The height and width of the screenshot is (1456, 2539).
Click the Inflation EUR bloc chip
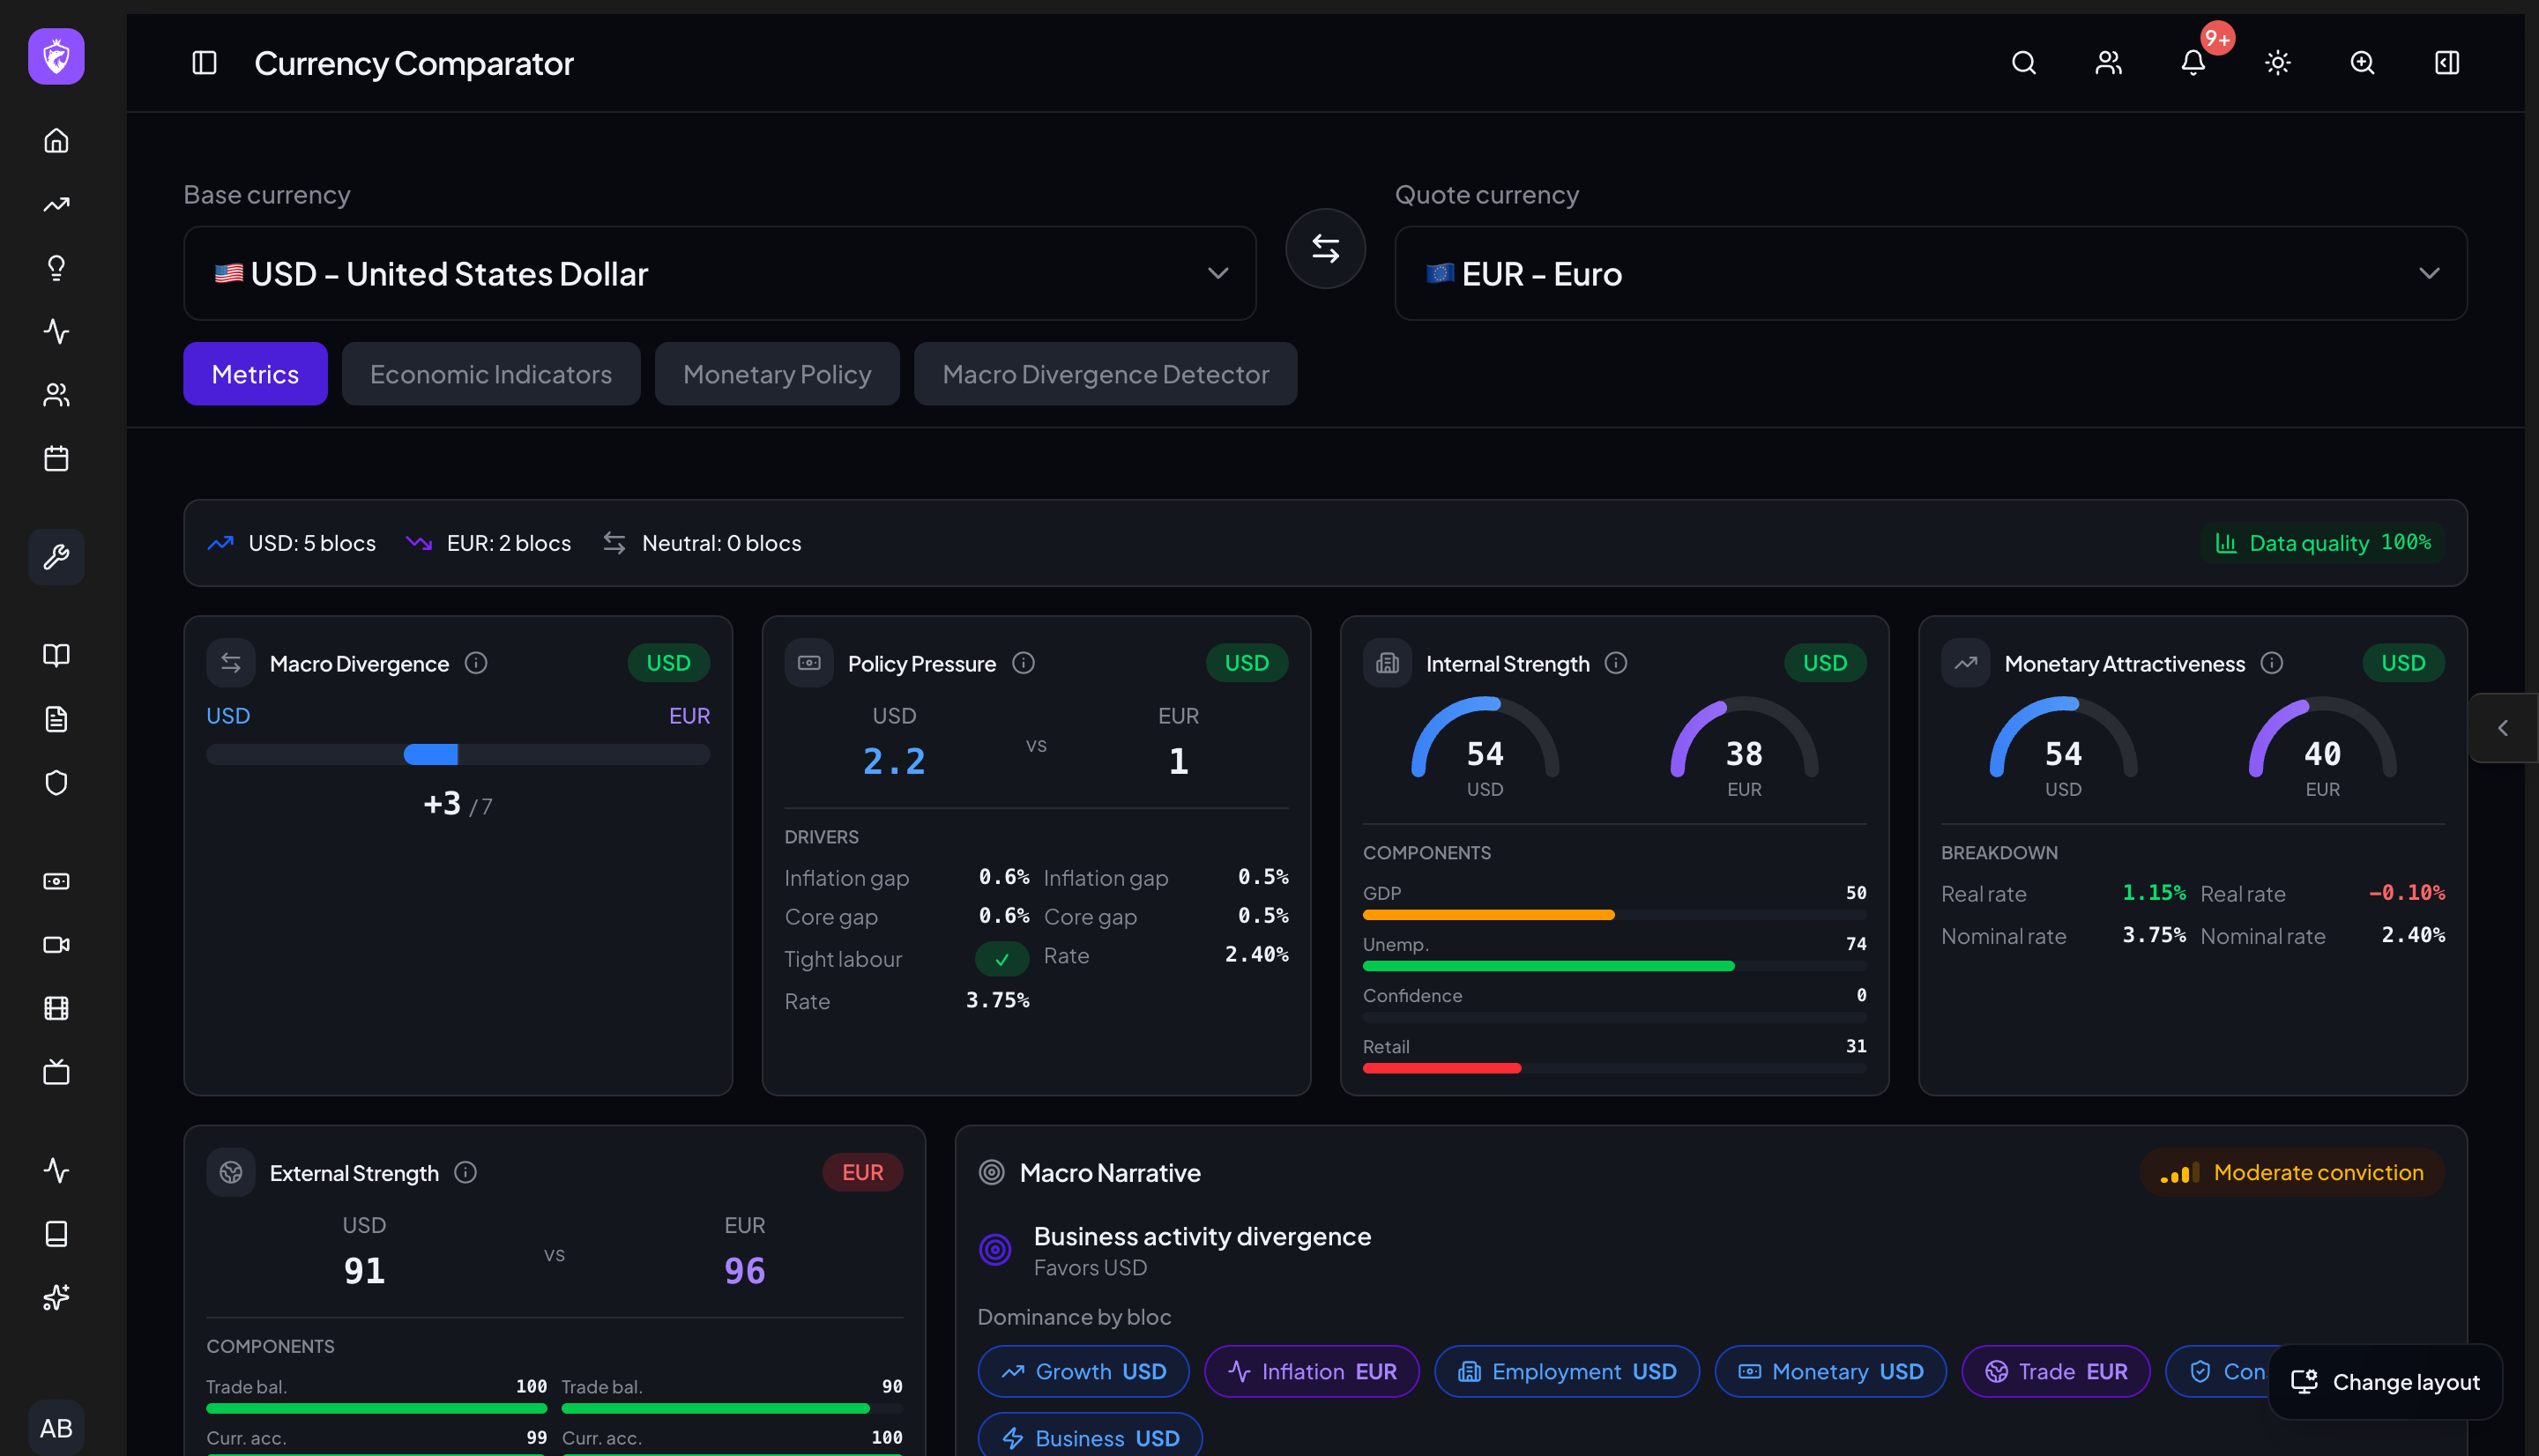[x=1311, y=1371]
